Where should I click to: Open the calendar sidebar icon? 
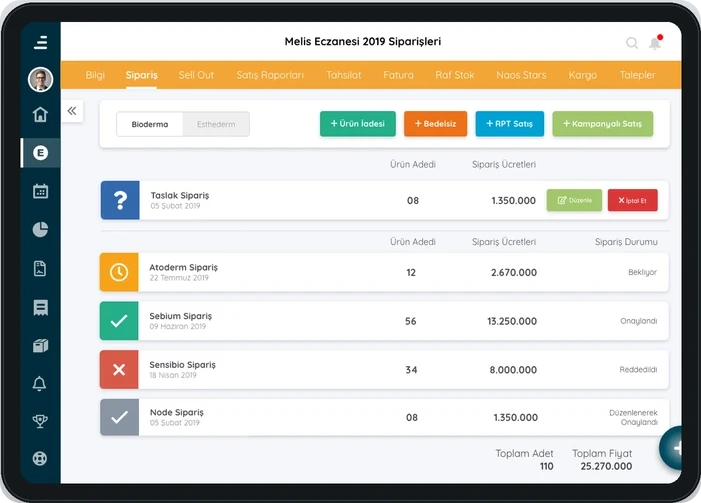point(40,191)
